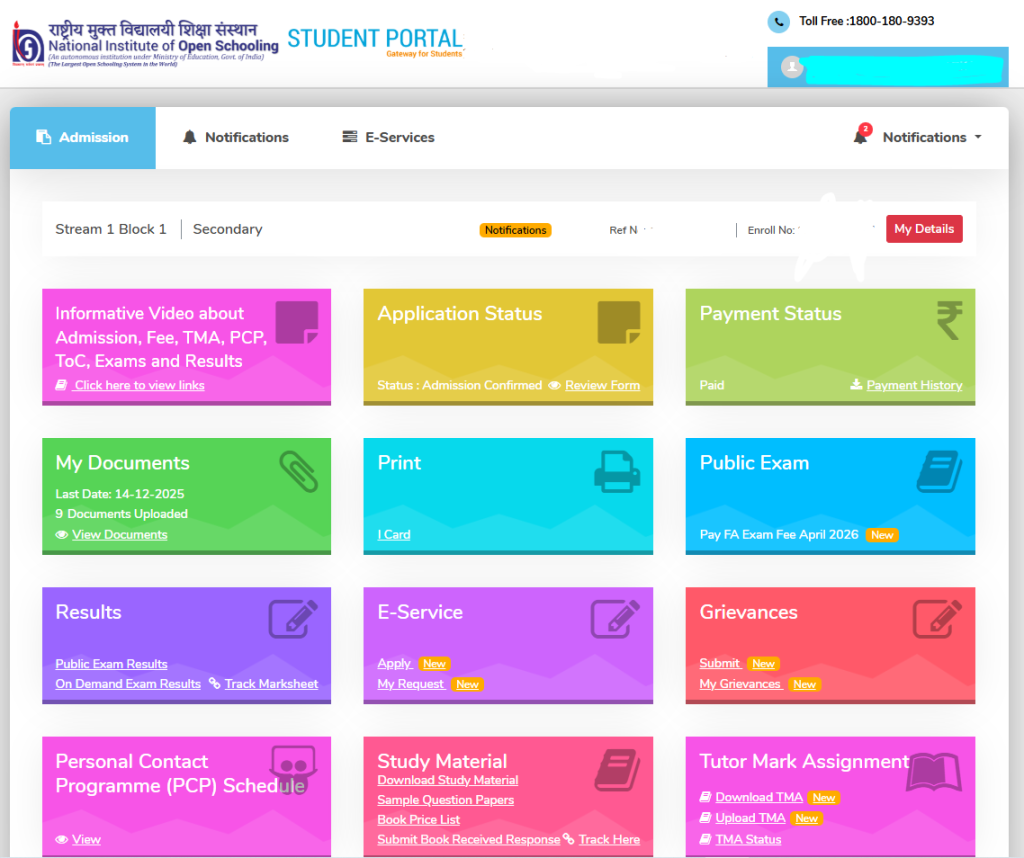Select the pencil icon on Results card
The height and width of the screenshot is (858, 1024).
293,618
